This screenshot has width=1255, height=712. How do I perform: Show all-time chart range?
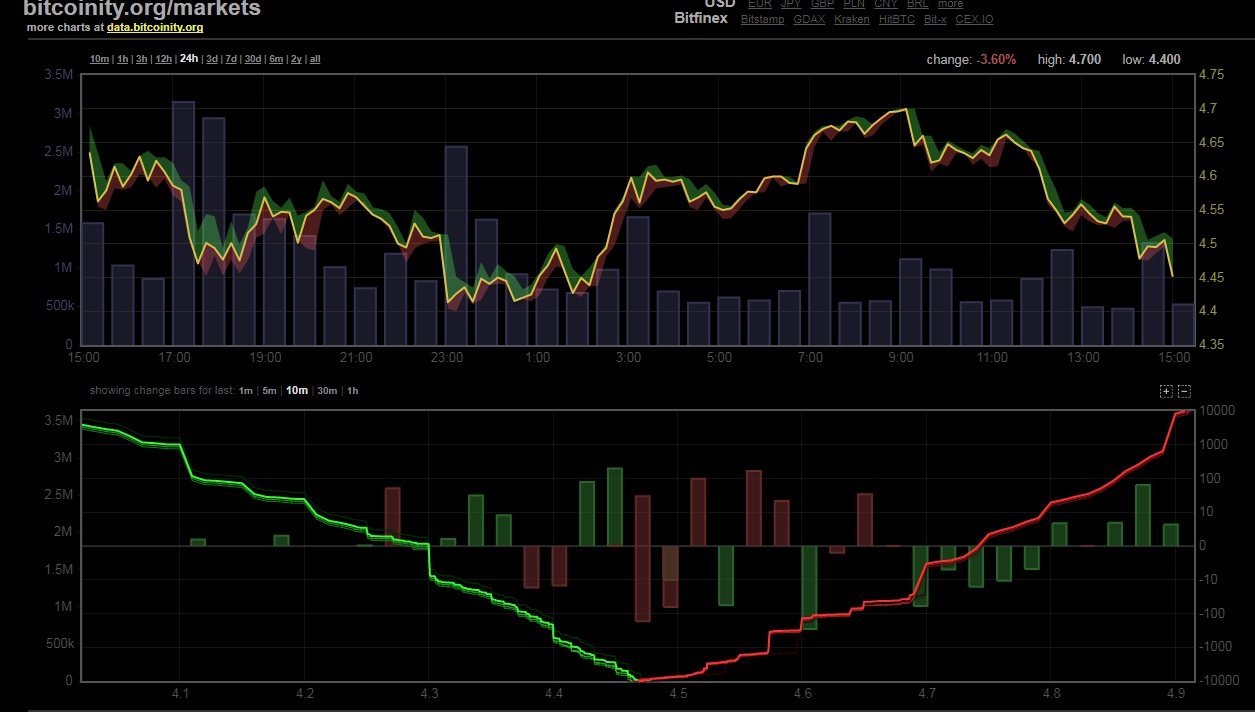(x=315, y=59)
